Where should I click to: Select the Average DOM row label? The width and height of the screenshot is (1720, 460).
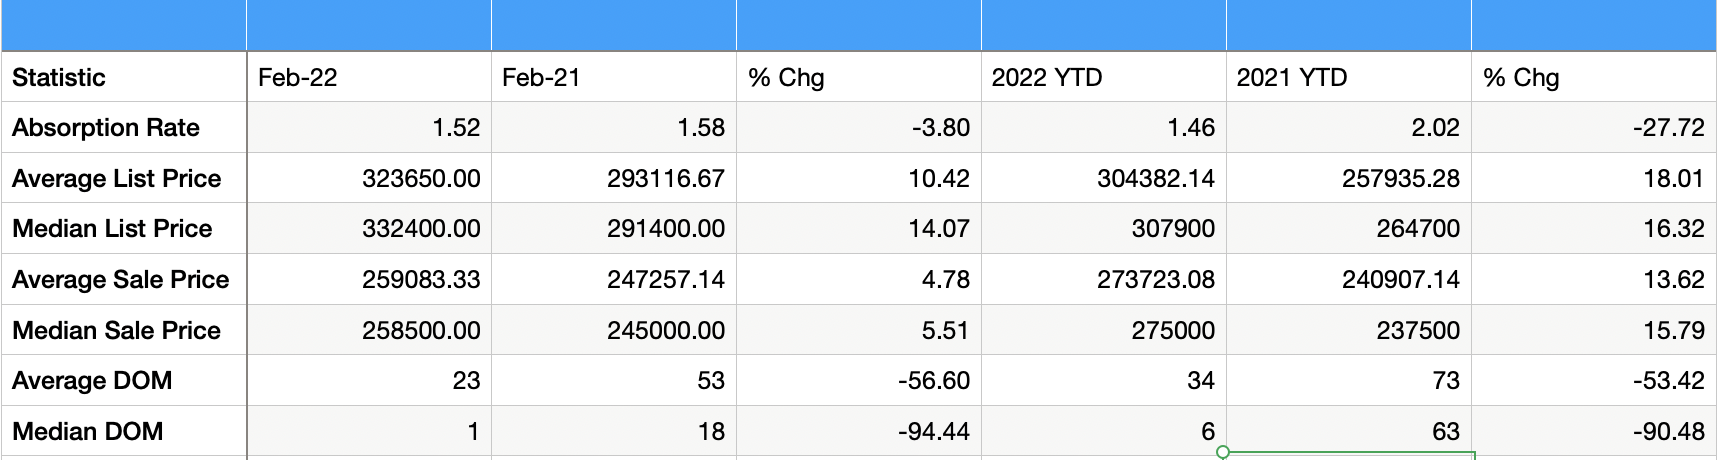pos(124,381)
